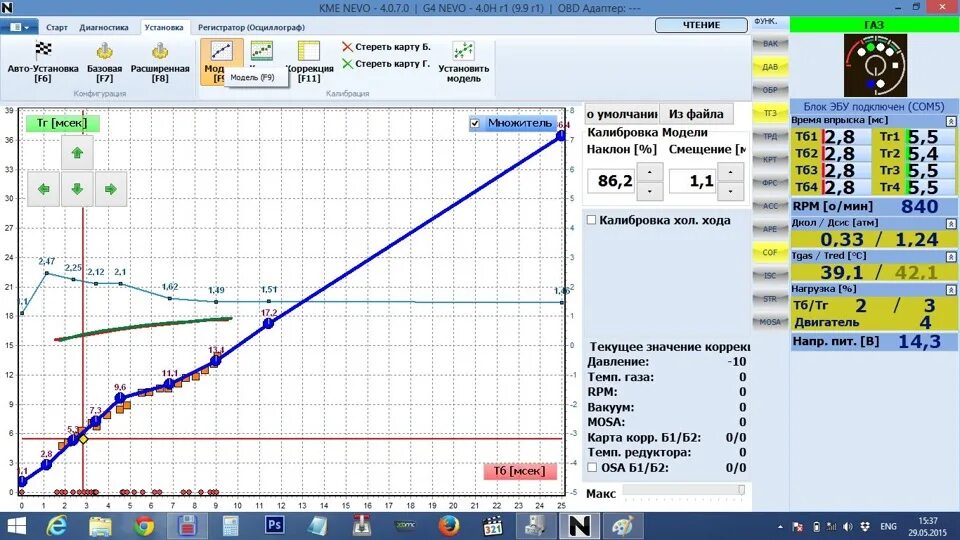This screenshot has height=540, width=960.
Task: Select the model curve point labeled 9,6
Action: [x=120, y=398]
